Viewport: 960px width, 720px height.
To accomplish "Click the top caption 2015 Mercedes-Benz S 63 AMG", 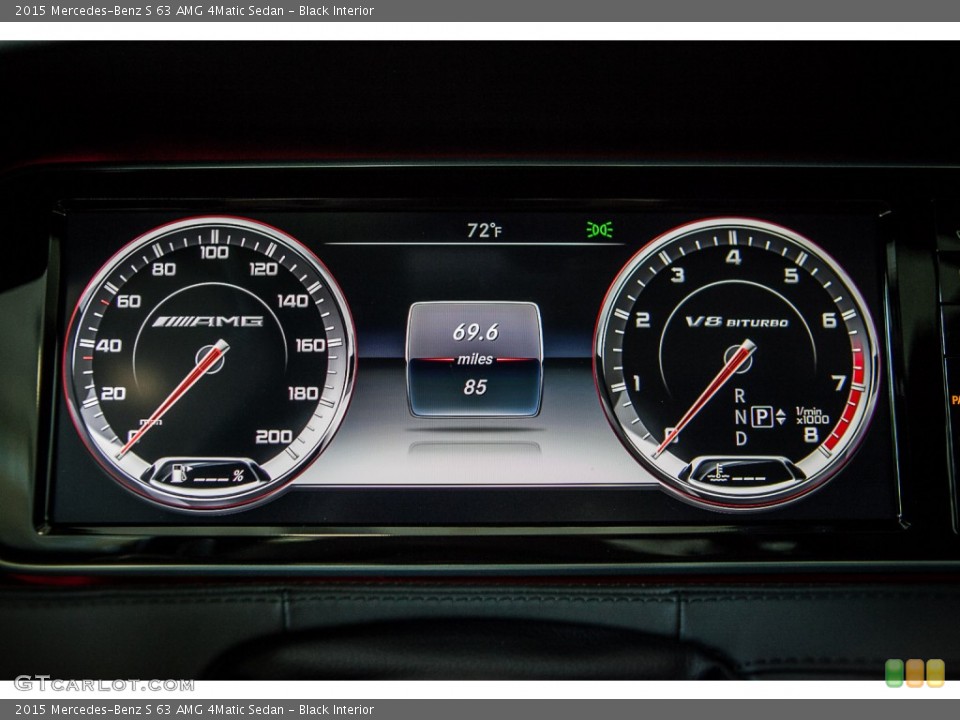I will (194, 10).
